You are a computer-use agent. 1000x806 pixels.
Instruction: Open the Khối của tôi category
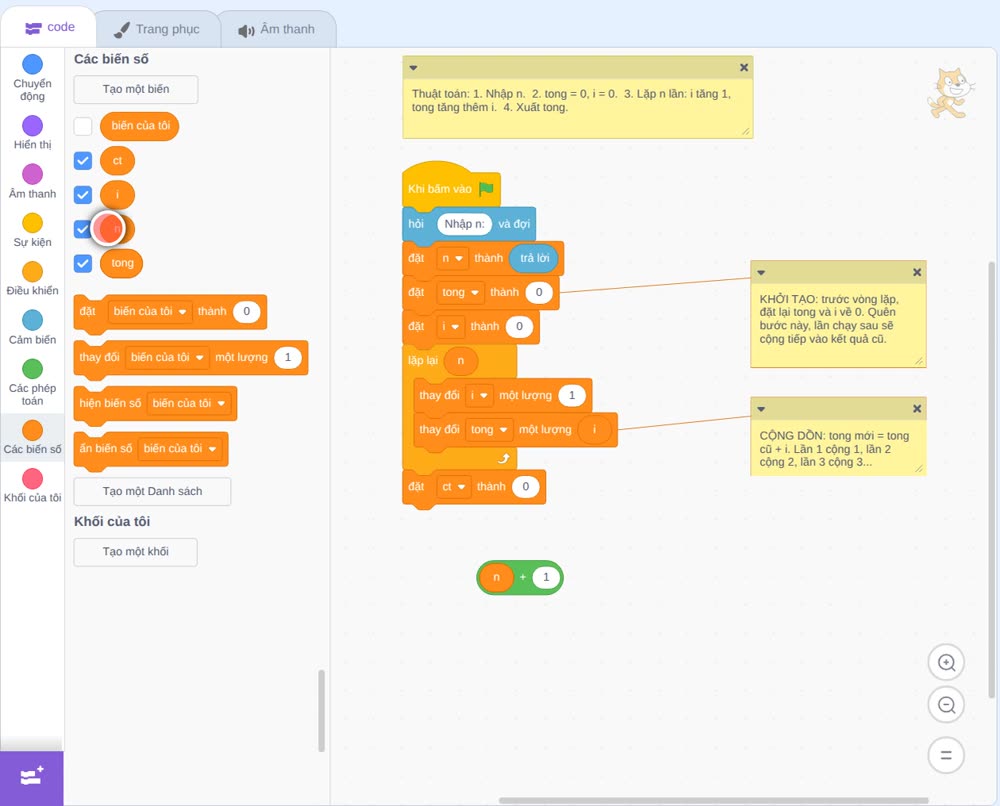32,486
